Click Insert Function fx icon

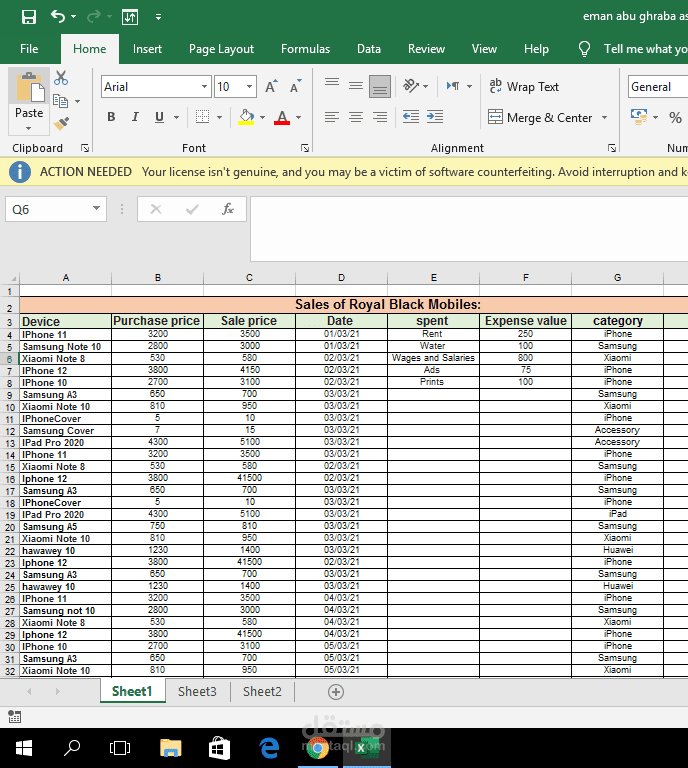(x=228, y=209)
